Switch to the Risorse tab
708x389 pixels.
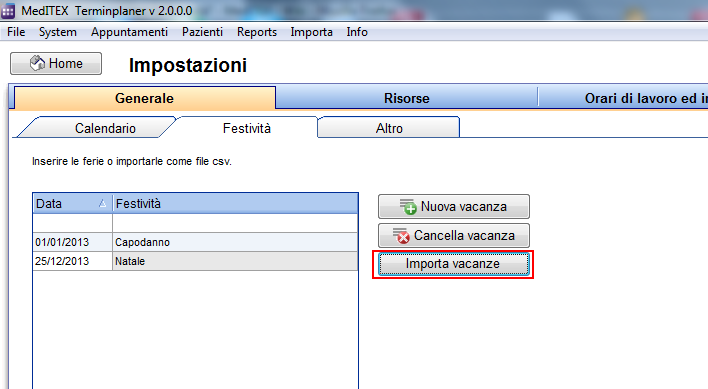click(x=406, y=98)
